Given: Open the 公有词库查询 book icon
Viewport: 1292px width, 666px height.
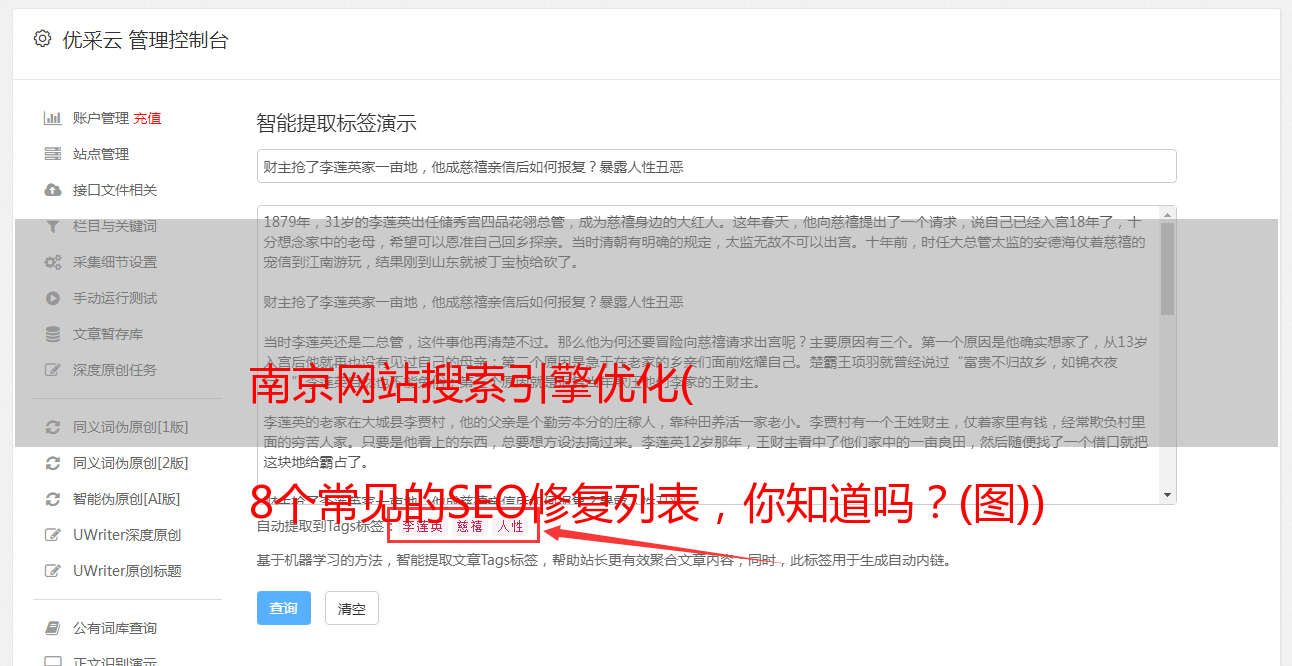Looking at the screenshot, I should [x=53, y=628].
